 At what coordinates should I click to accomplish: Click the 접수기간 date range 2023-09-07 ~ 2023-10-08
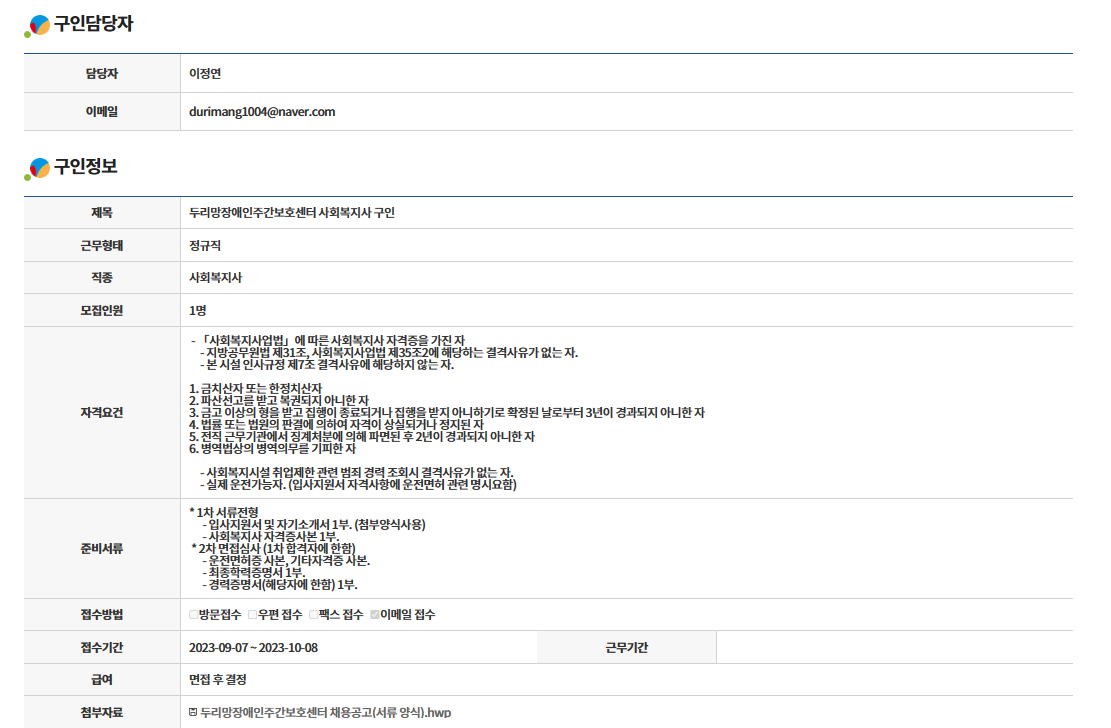click(253, 647)
